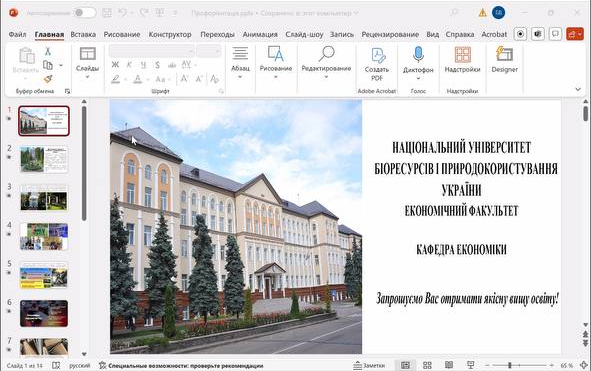Open the Буфер обмена dialog launcher
This screenshot has height=371, width=591.
point(67,91)
